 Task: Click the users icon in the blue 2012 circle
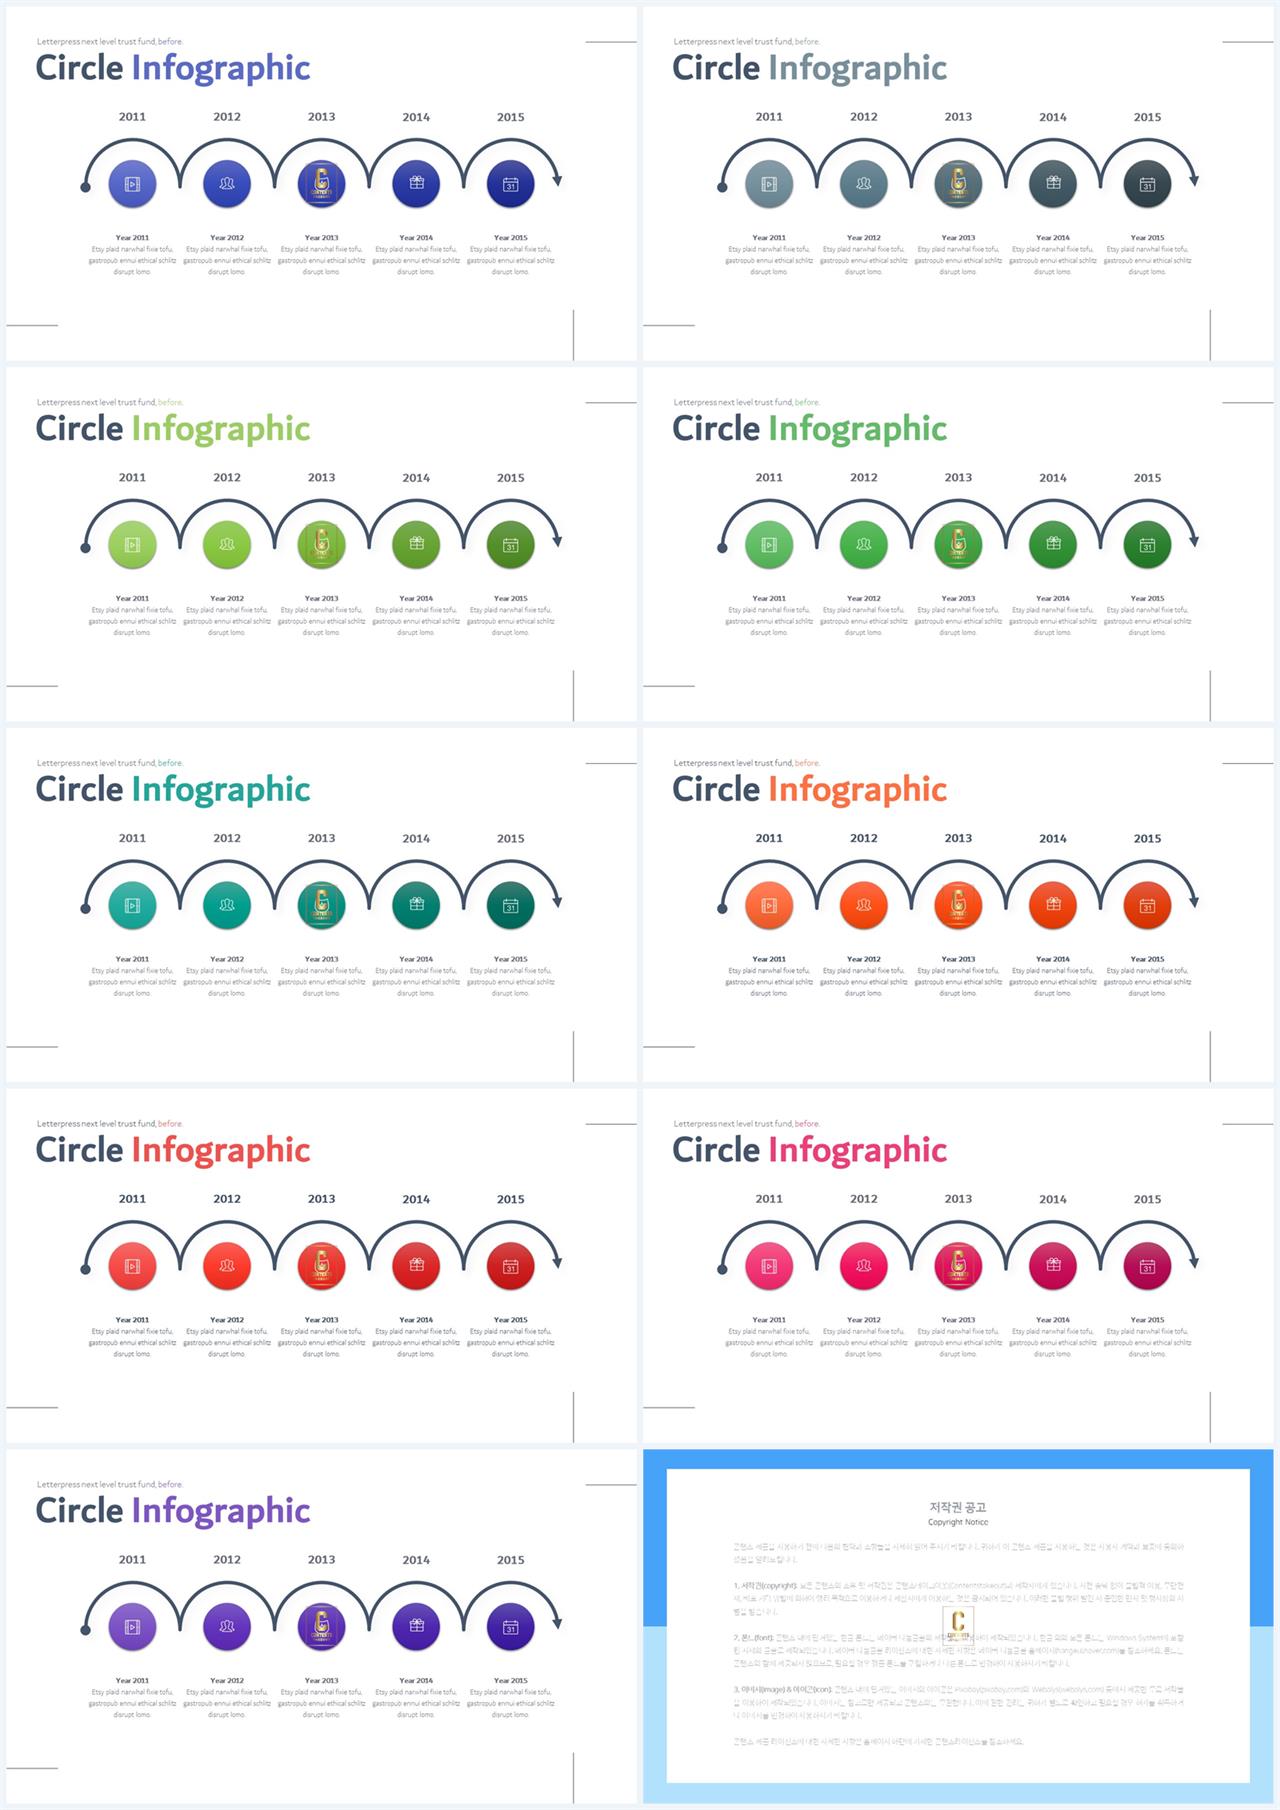pyautogui.click(x=227, y=184)
